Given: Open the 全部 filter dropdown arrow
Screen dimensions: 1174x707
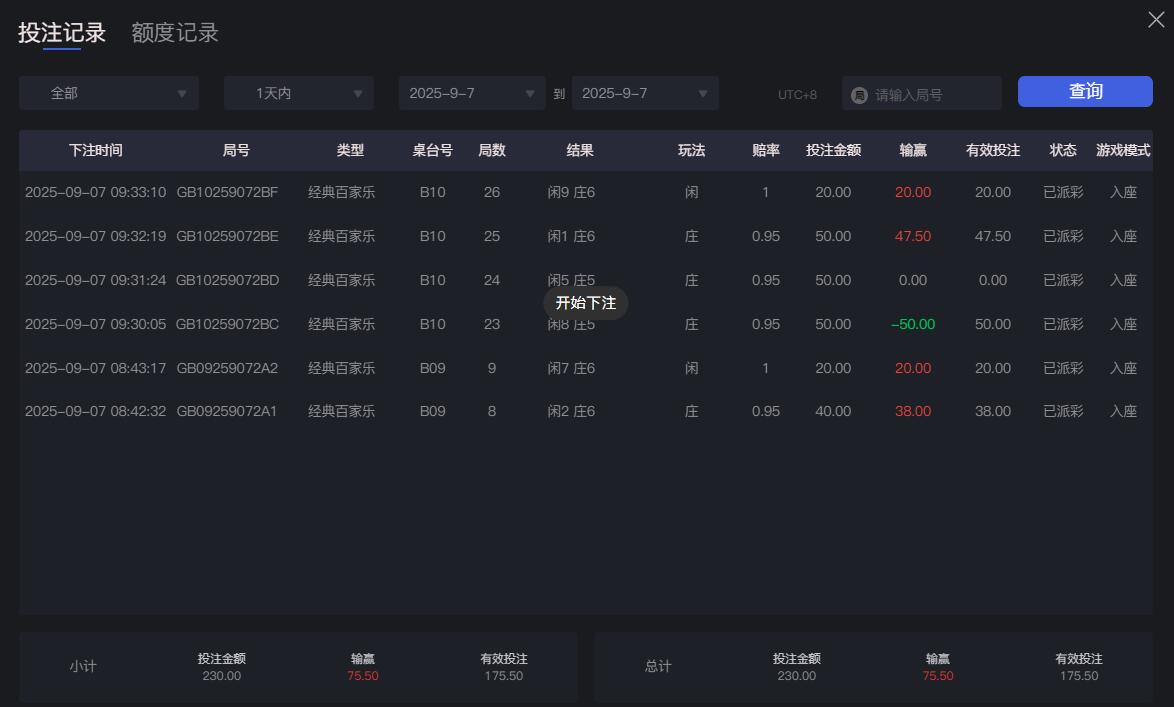Looking at the screenshot, I should (182, 93).
